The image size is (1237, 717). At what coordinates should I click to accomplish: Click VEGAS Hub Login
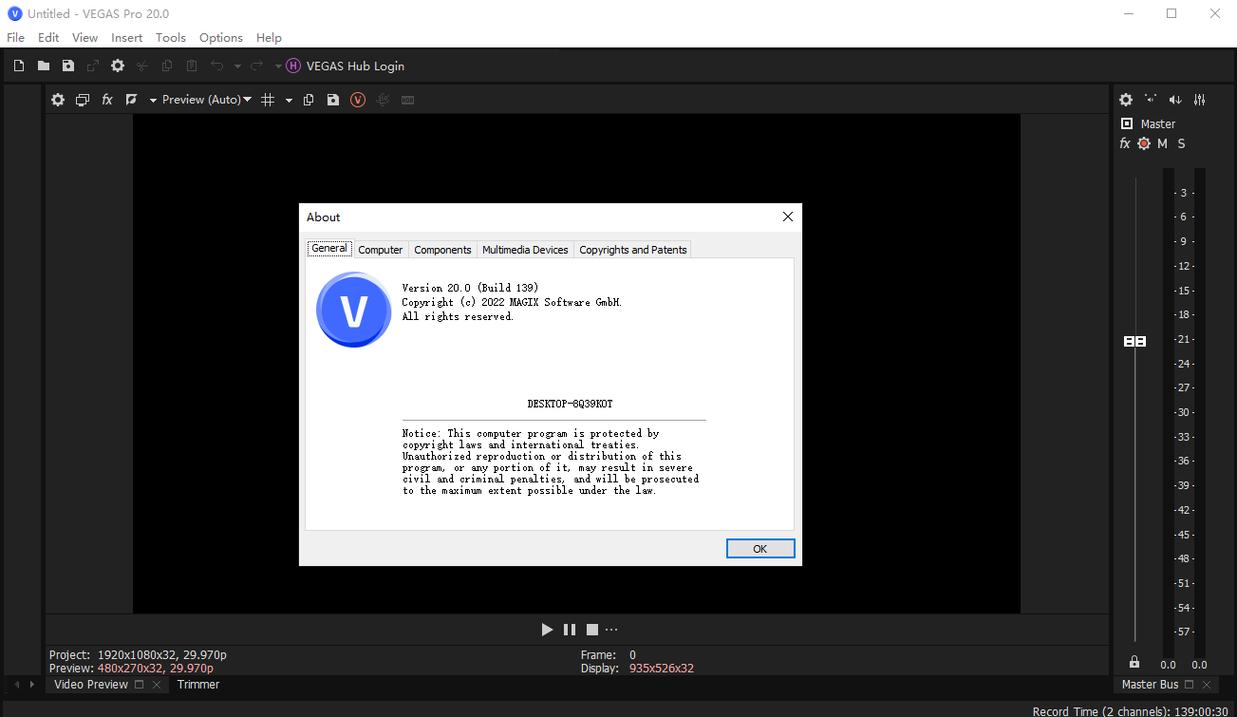point(355,66)
